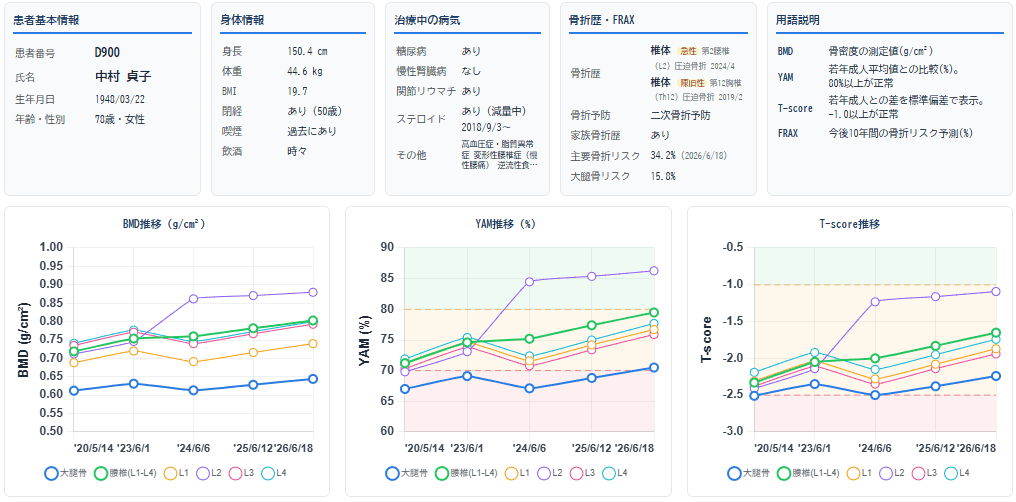Click the 用語説明 card heading
The width and height of the screenshot is (1016, 502).
798,20
